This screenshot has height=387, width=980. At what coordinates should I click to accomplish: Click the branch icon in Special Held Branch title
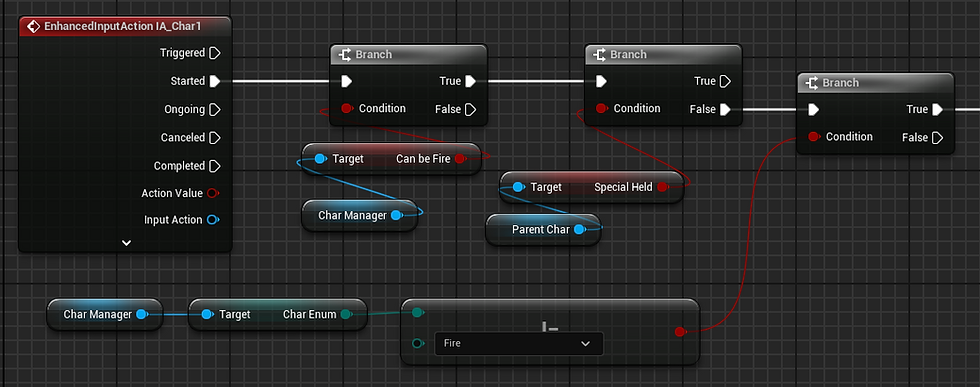click(x=599, y=55)
